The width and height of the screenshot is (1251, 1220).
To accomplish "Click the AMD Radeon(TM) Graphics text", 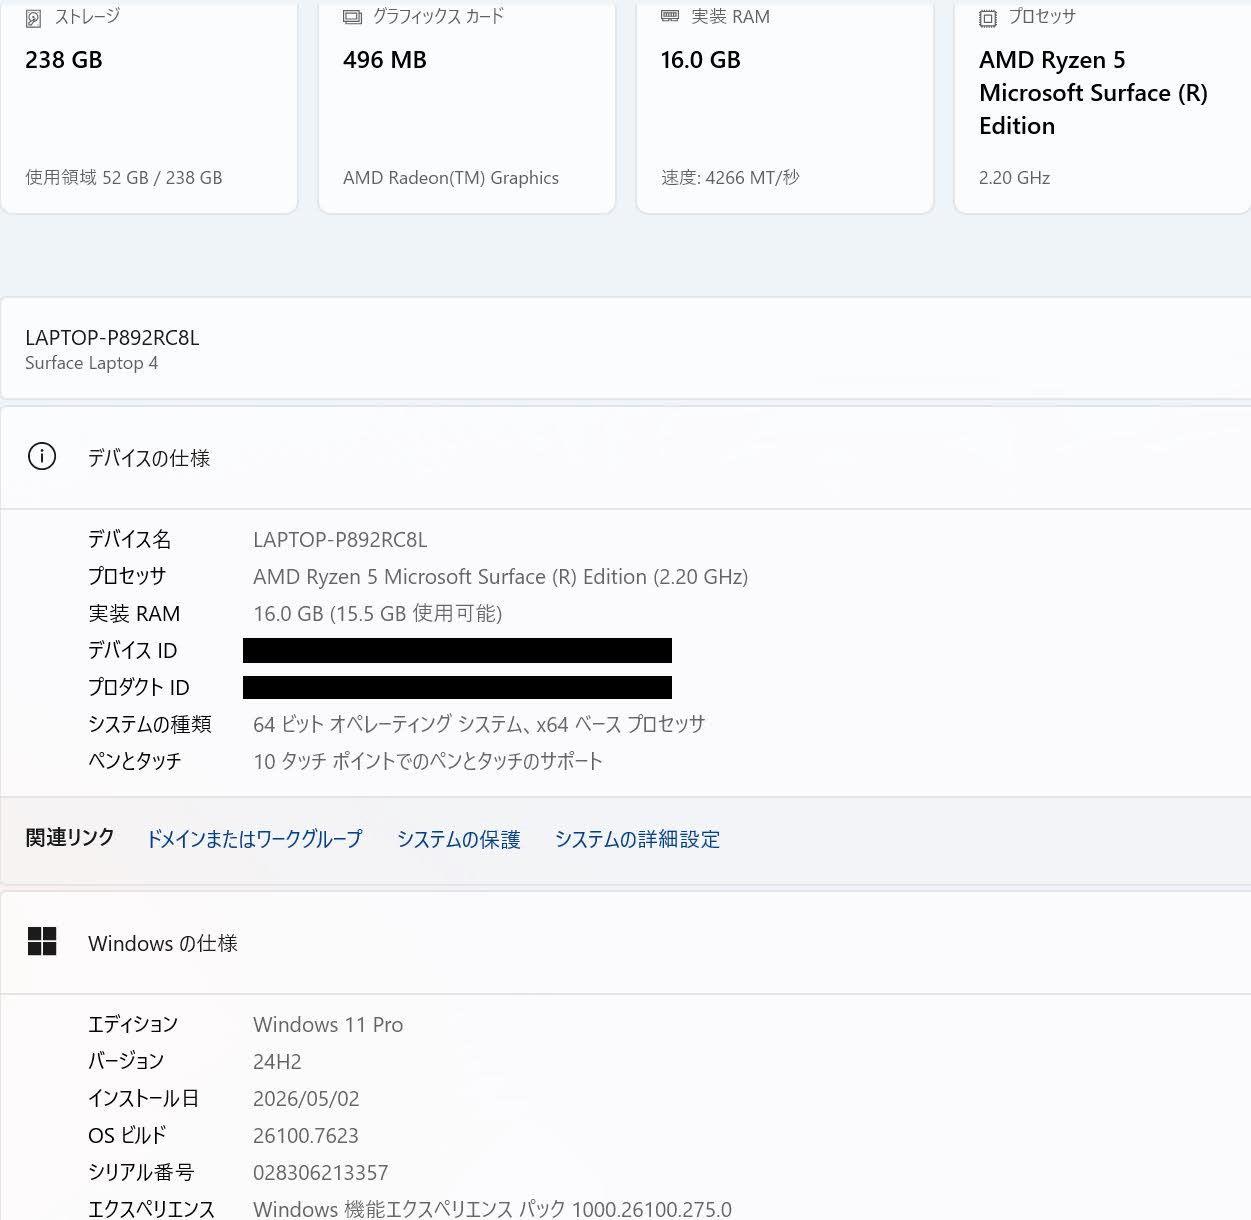I will [x=451, y=178].
